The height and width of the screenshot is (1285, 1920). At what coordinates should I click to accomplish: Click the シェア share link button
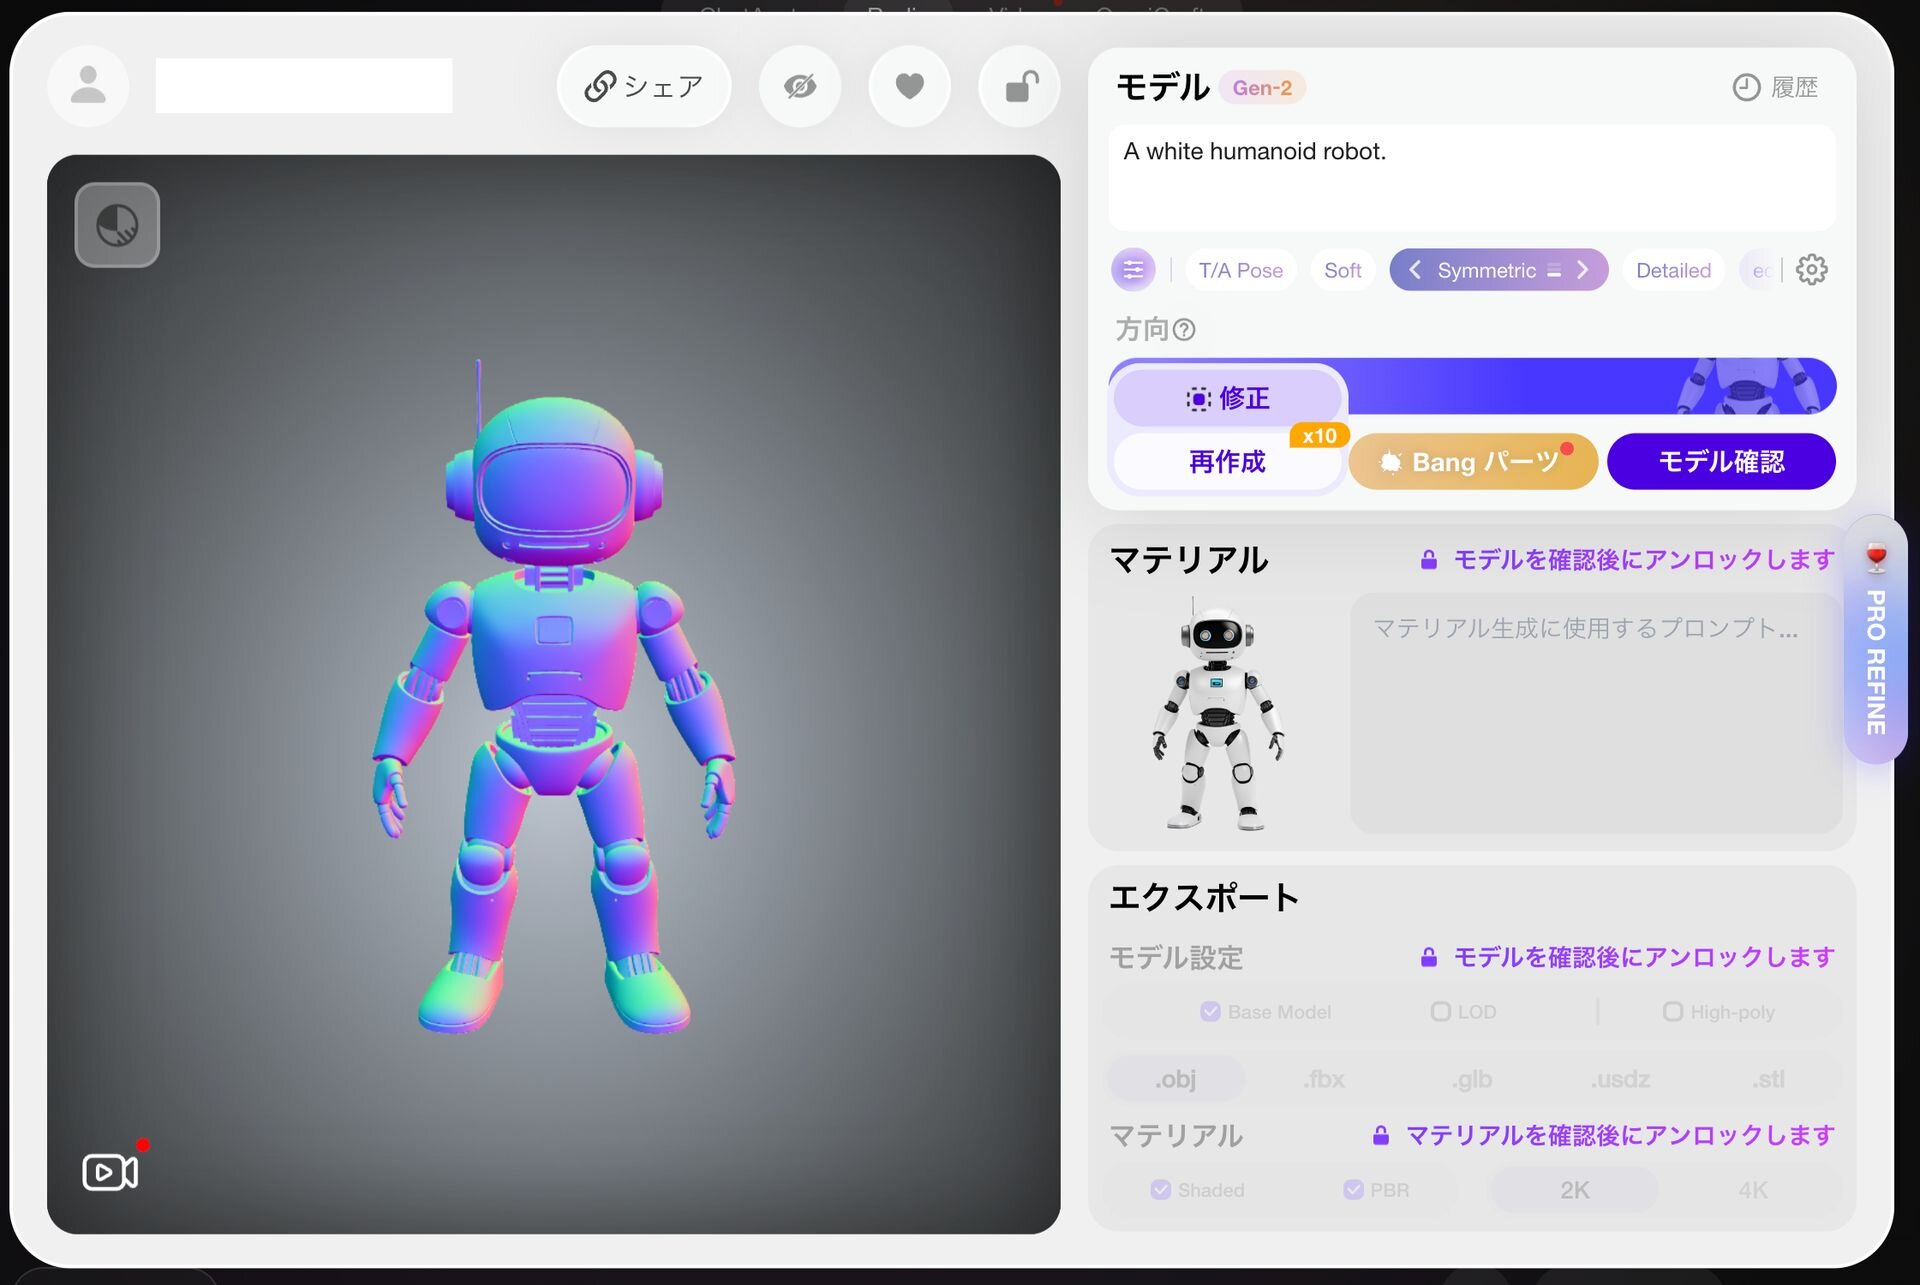coord(644,87)
